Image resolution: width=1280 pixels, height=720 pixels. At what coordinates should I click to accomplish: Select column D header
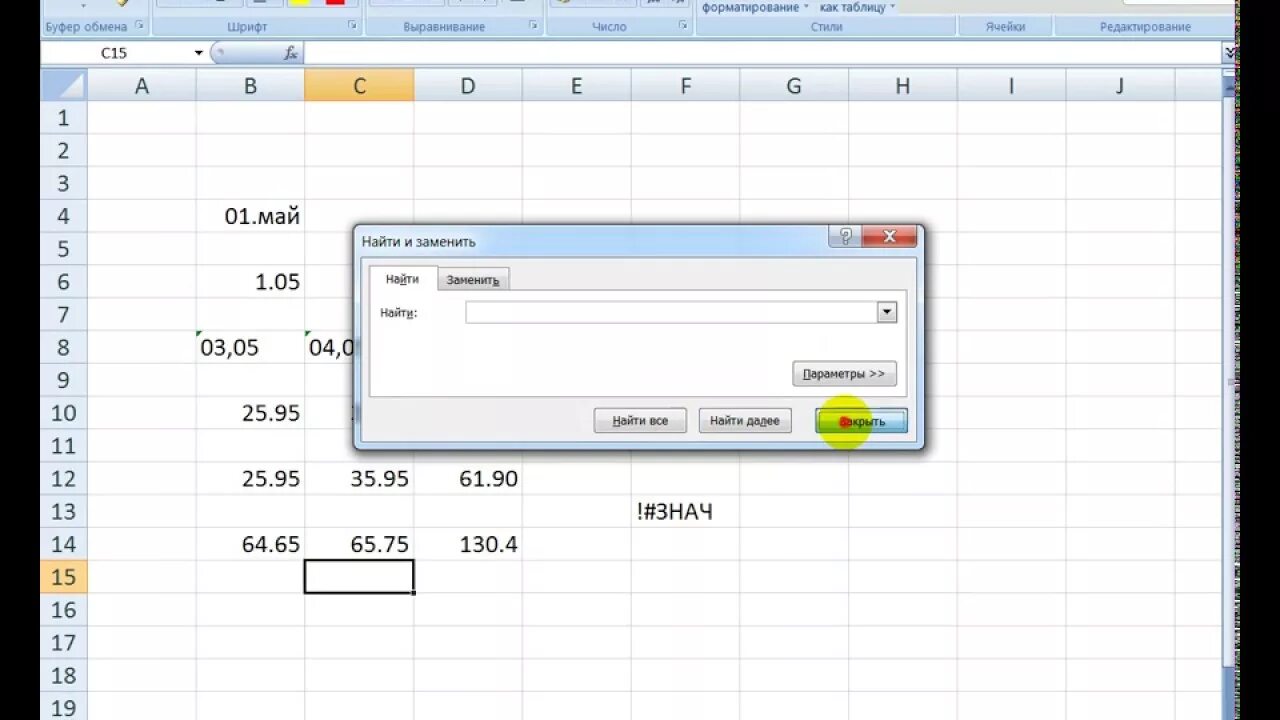point(468,86)
